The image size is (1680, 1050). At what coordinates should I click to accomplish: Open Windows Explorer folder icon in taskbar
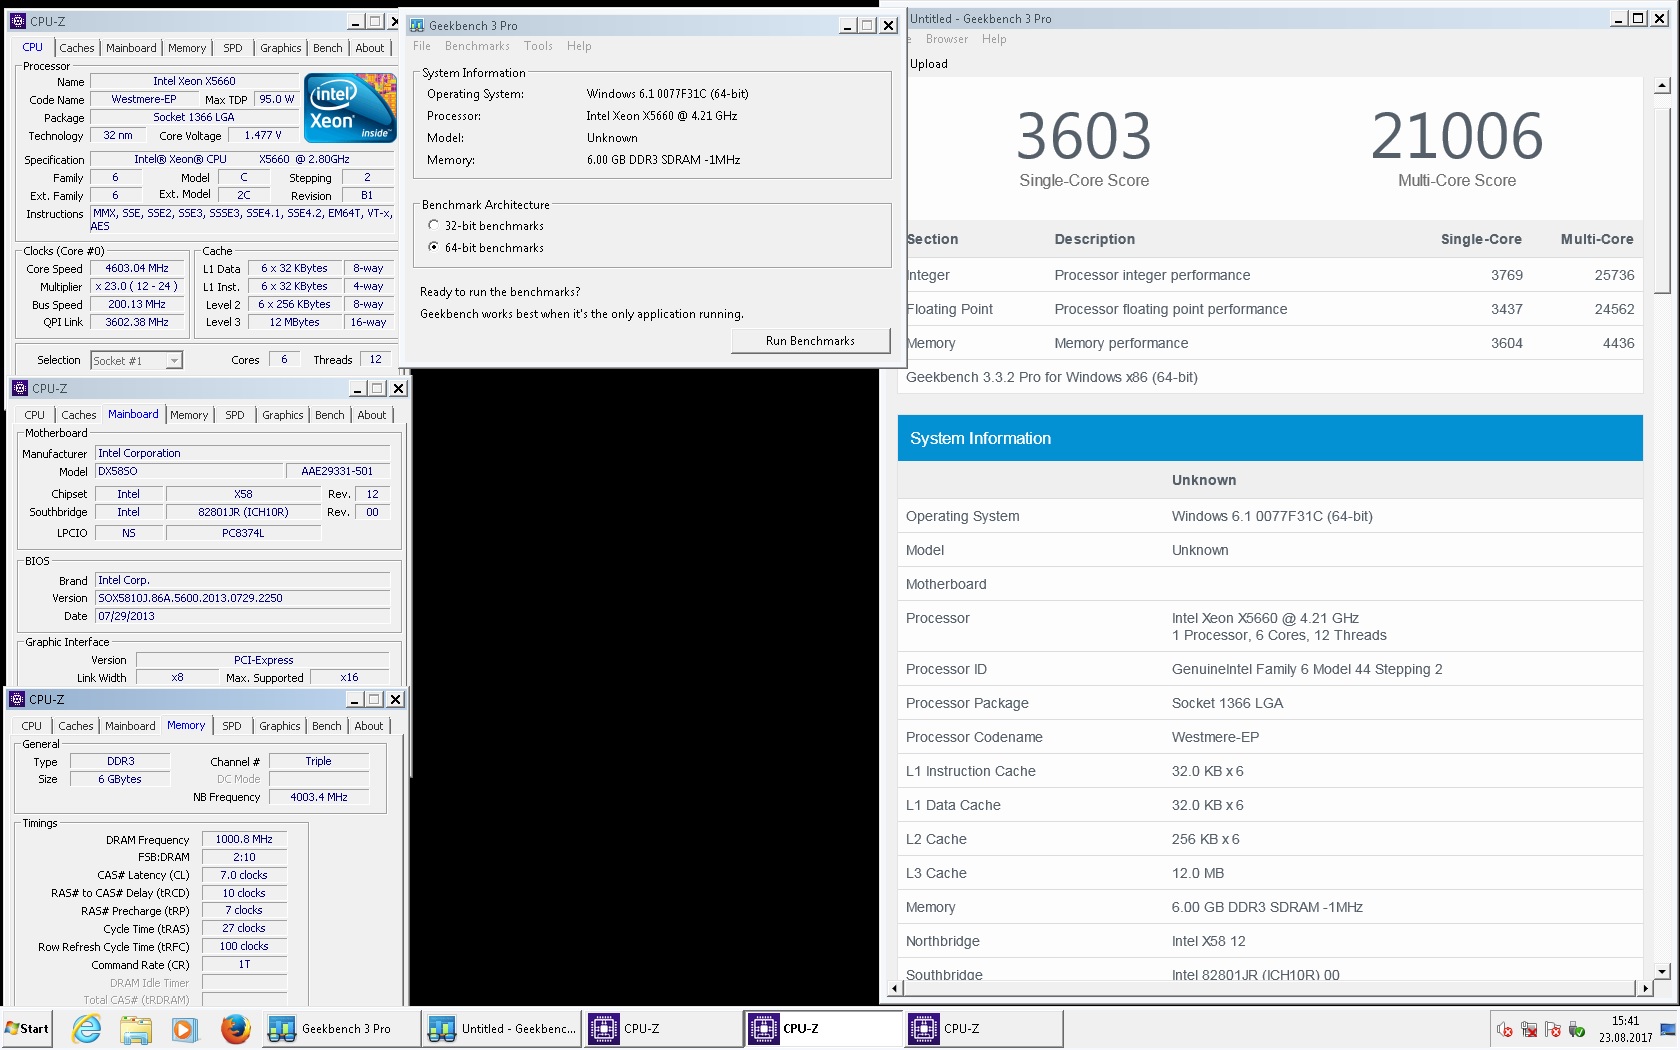[136, 1028]
